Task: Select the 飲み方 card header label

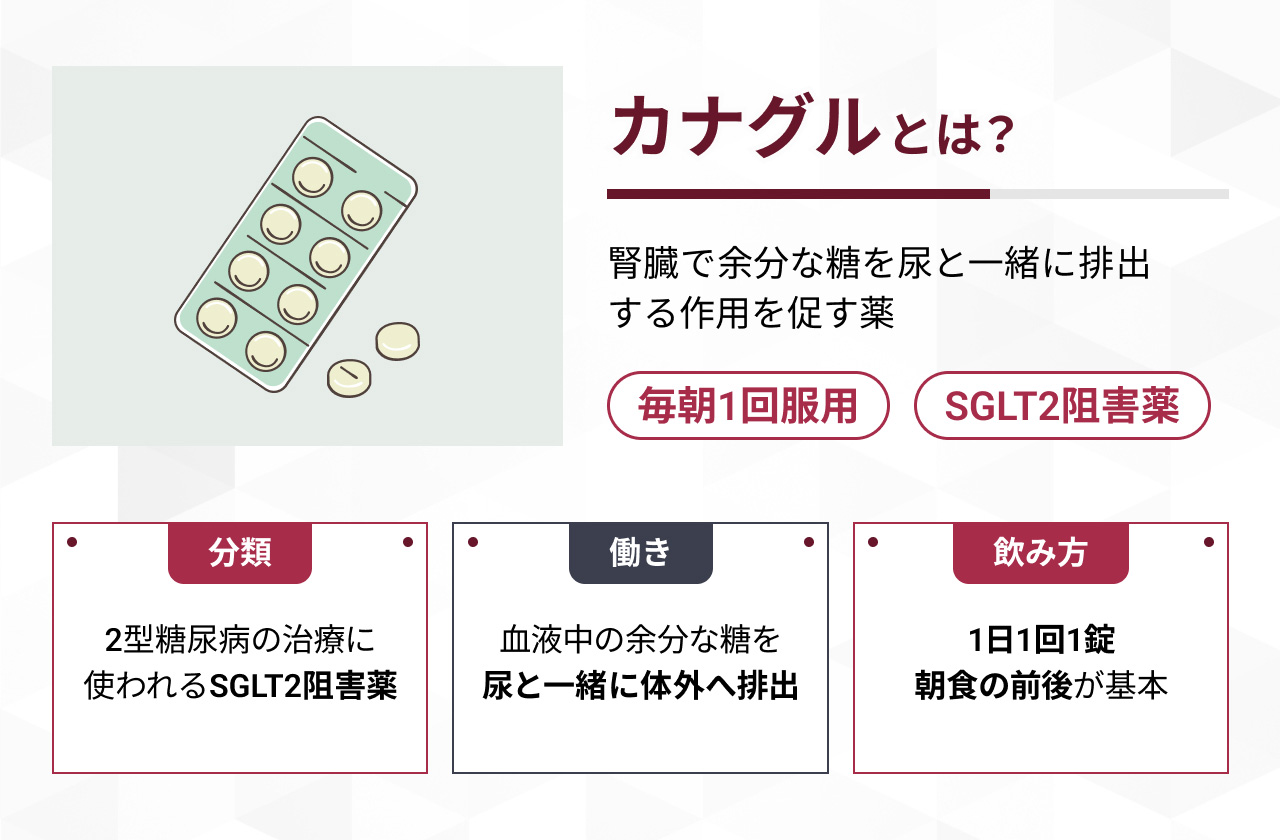Action: [1041, 553]
